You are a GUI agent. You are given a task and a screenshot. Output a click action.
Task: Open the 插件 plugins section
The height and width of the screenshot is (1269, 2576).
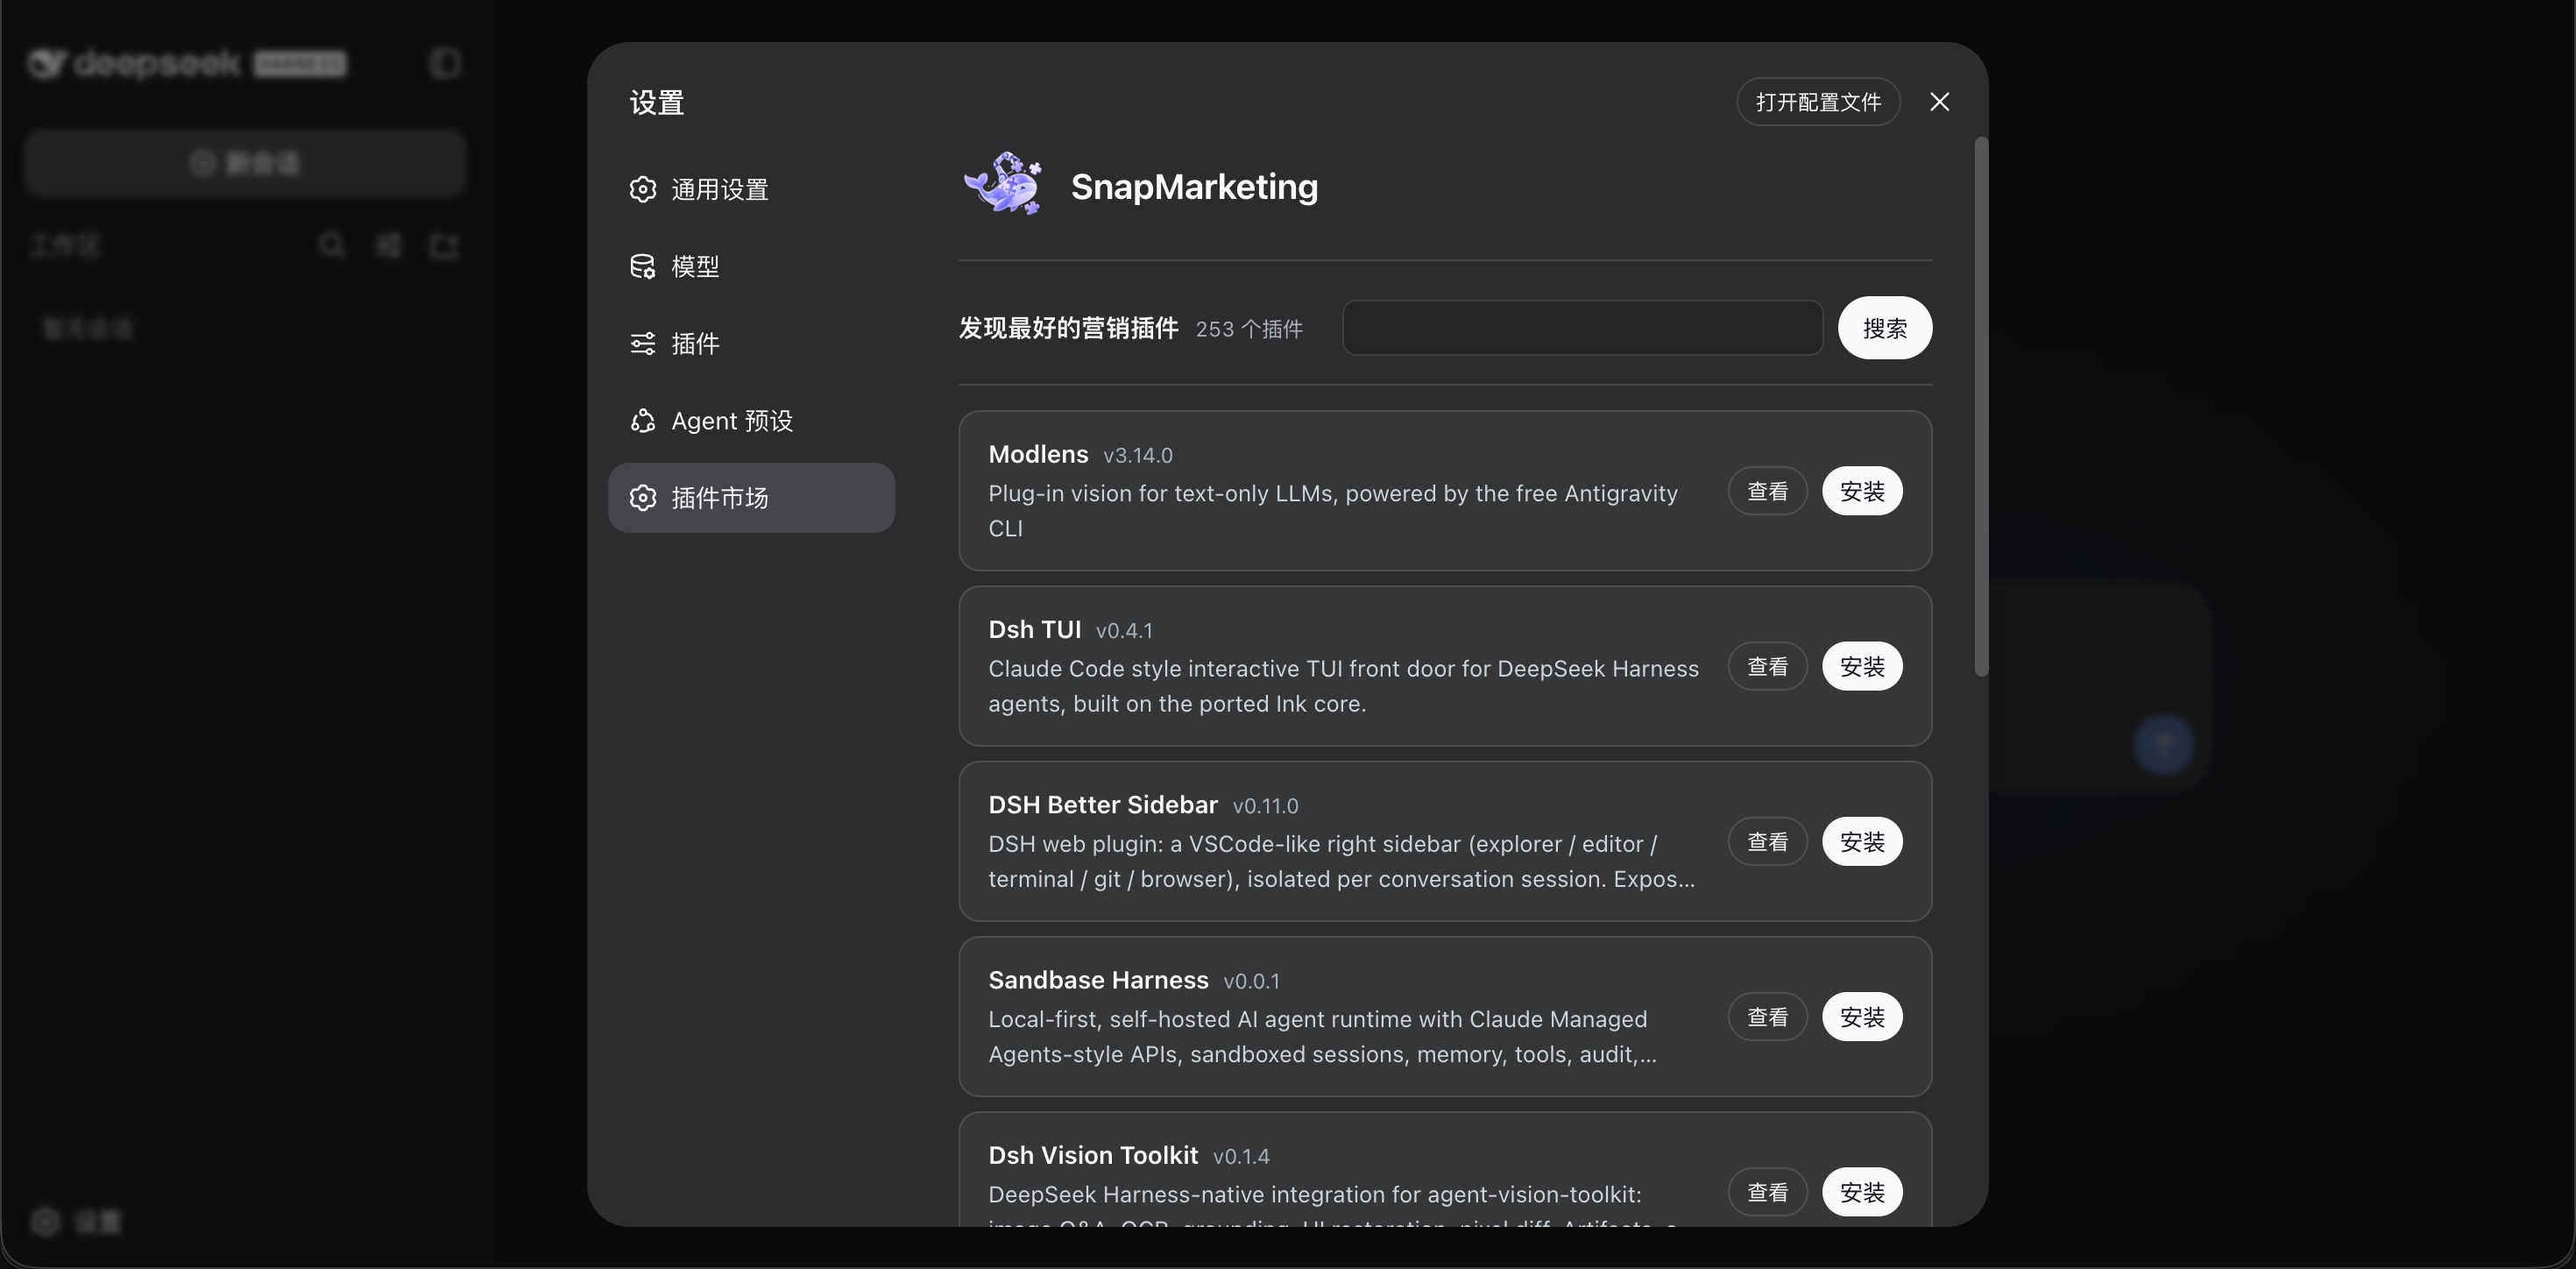[x=751, y=343]
